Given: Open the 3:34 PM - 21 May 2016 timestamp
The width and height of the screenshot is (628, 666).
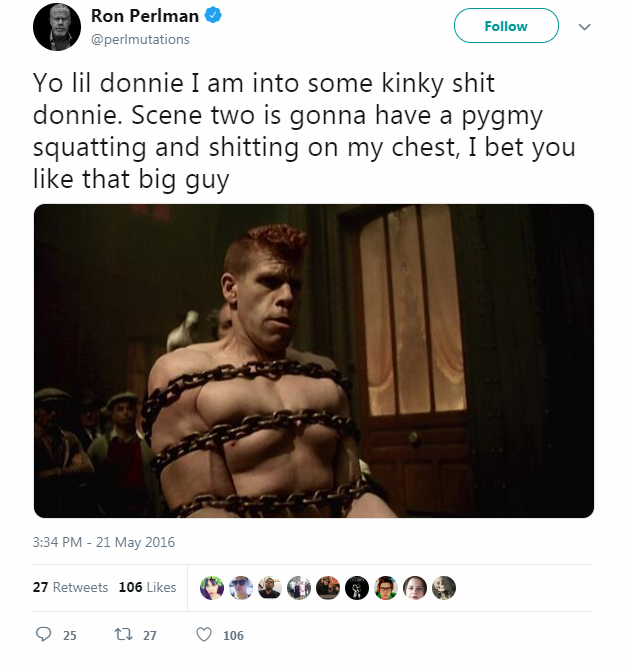Looking at the screenshot, I should (x=104, y=543).
